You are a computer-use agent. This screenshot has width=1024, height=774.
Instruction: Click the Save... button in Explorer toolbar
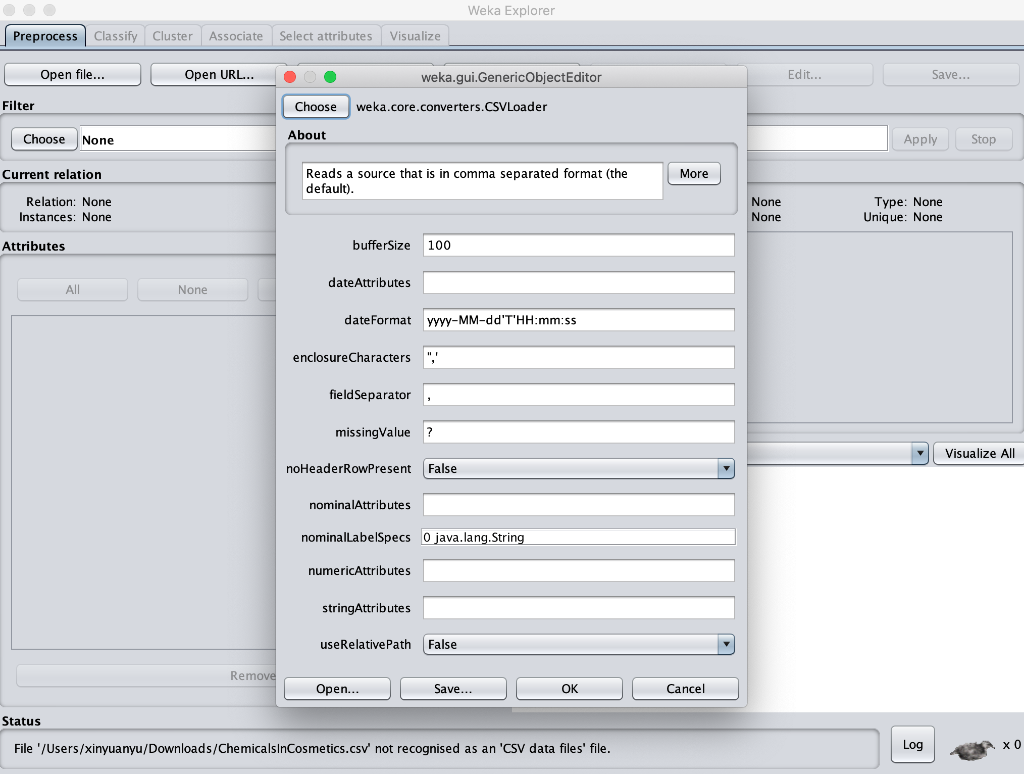coord(950,74)
